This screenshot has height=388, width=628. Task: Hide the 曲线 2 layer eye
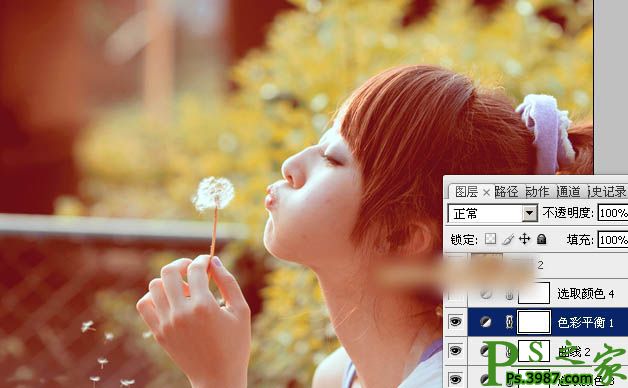(x=455, y=351)
